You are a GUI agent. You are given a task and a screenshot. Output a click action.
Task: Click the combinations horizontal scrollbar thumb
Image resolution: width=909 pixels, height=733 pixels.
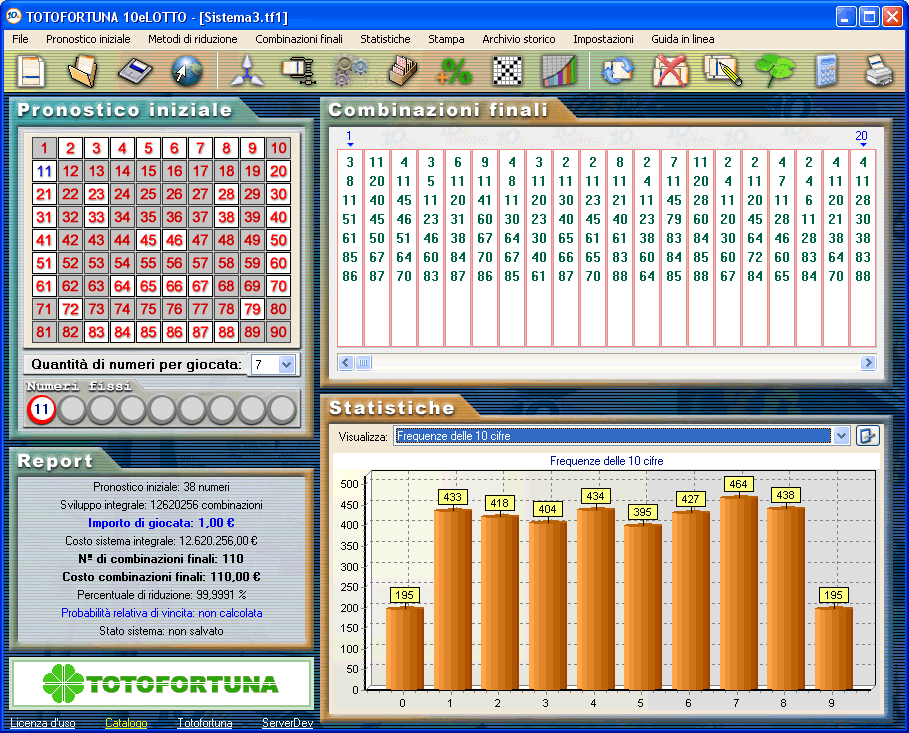363,363
